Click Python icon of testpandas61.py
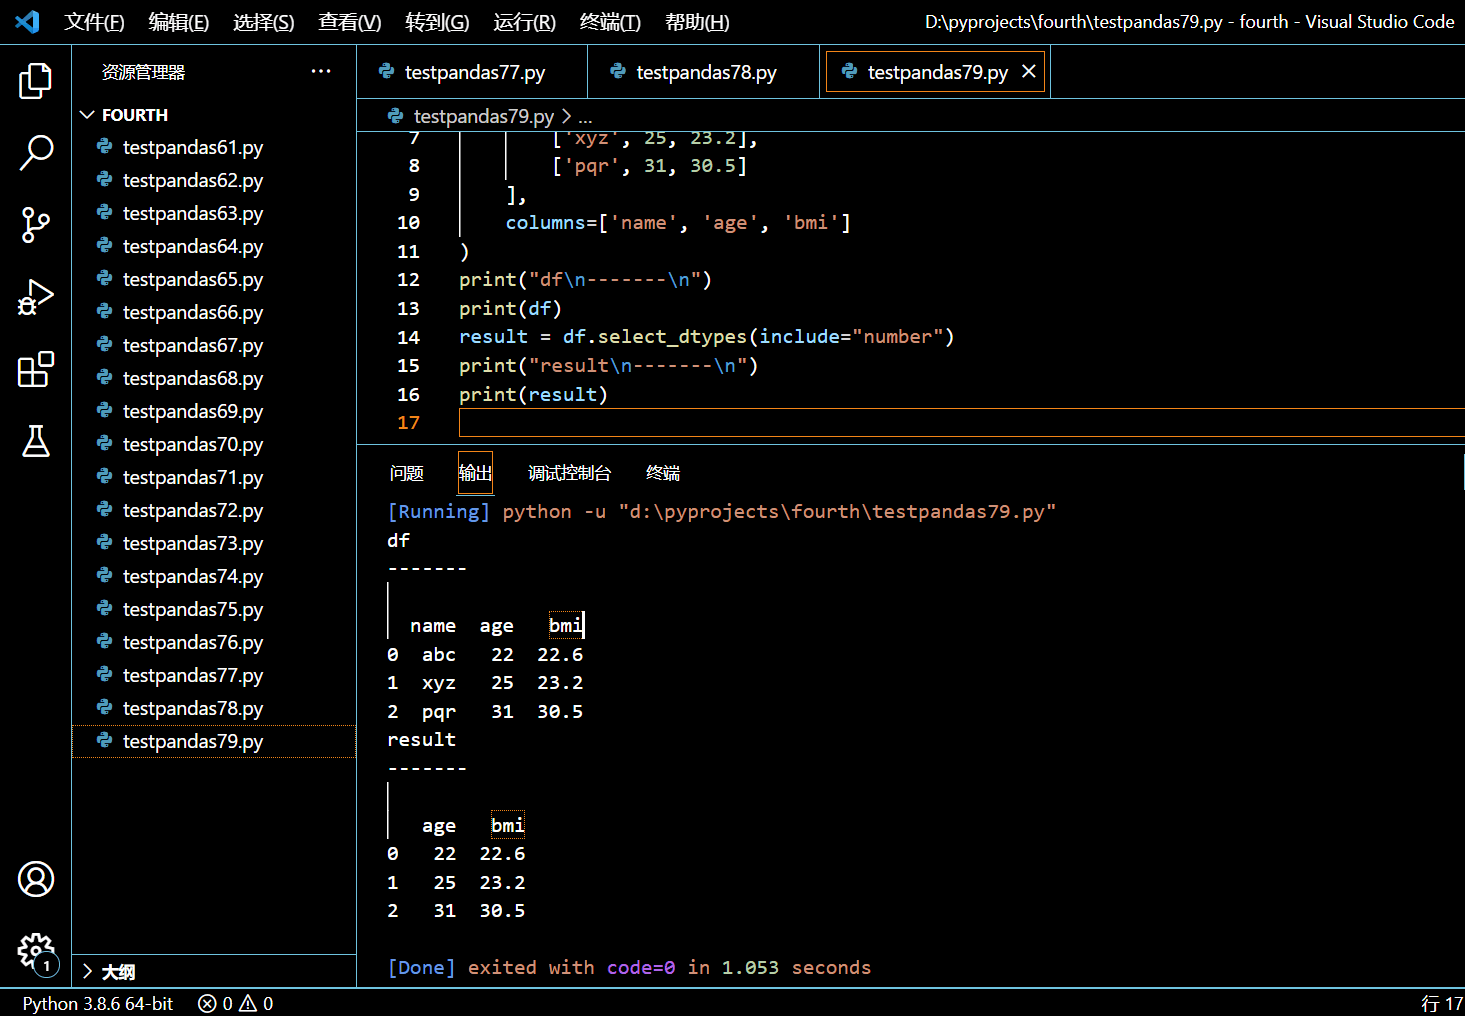1465x1016 pixels. (104, 147)
